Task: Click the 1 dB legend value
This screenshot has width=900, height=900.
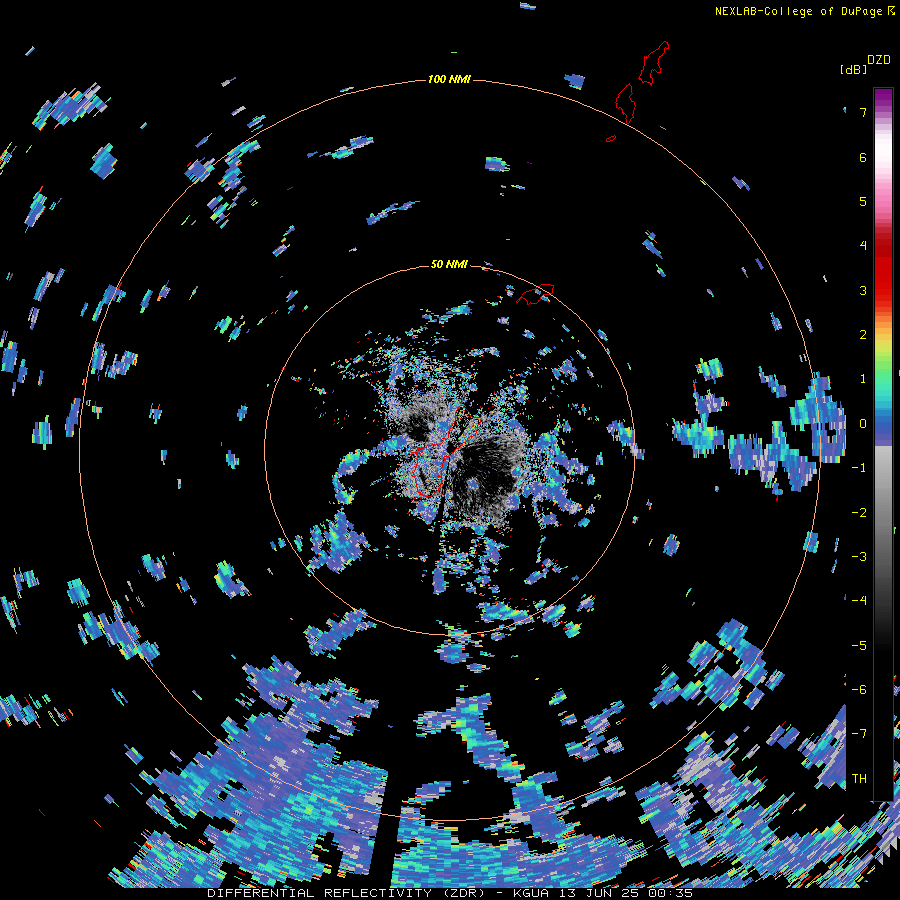Action: [x=863, y=379]
